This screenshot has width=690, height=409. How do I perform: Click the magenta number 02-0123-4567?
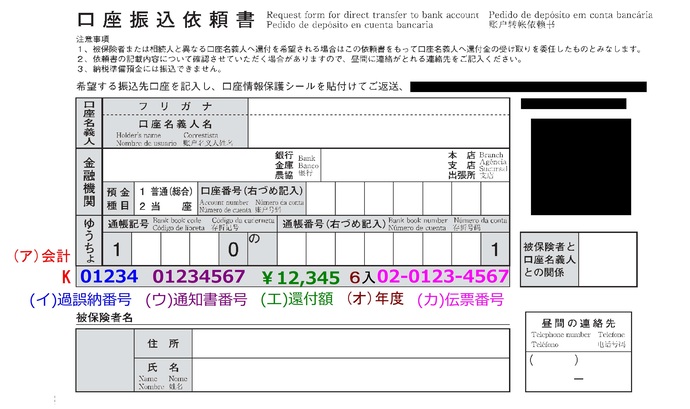pyautogui.click(x=443, y=276)
